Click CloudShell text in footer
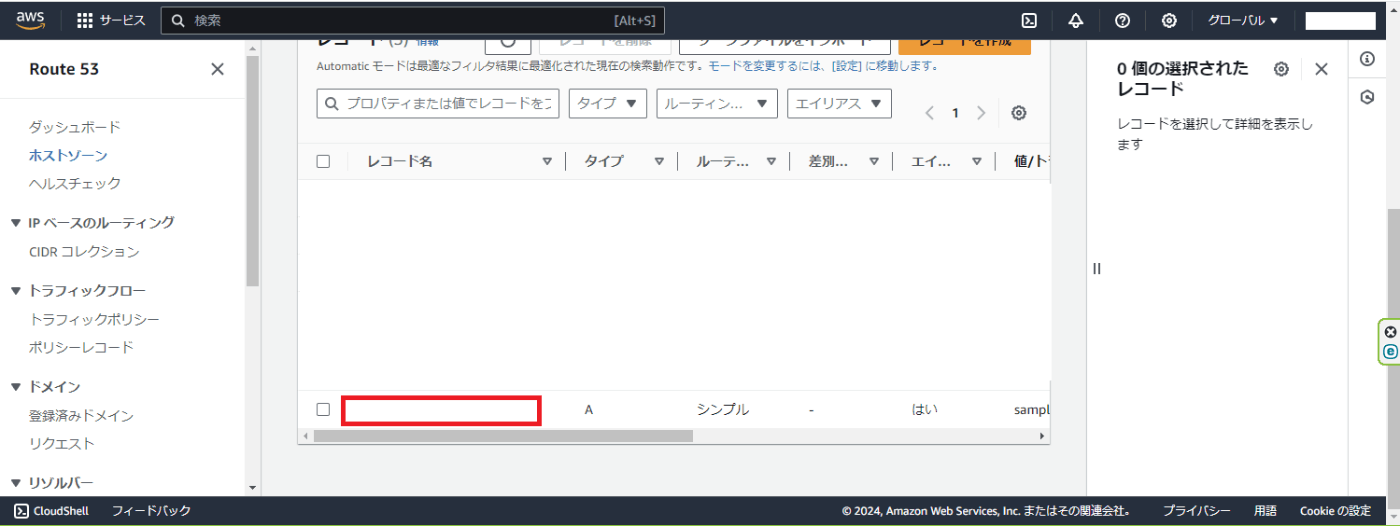 [61, 511]
